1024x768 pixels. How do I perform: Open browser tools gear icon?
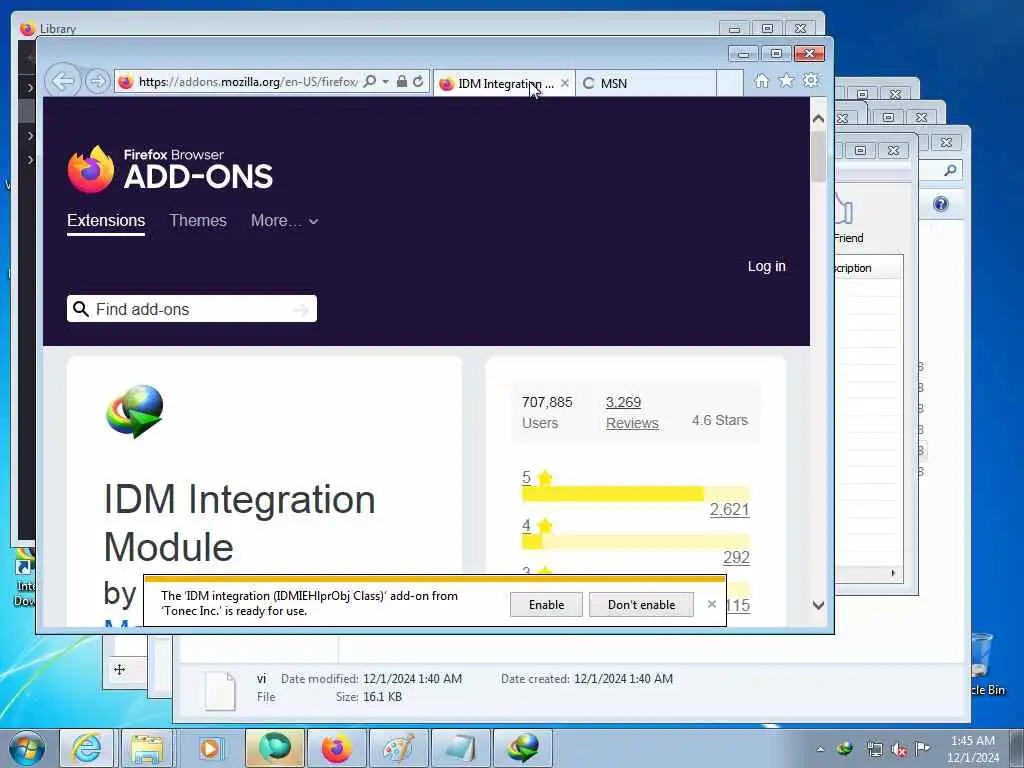pos(811,80)
